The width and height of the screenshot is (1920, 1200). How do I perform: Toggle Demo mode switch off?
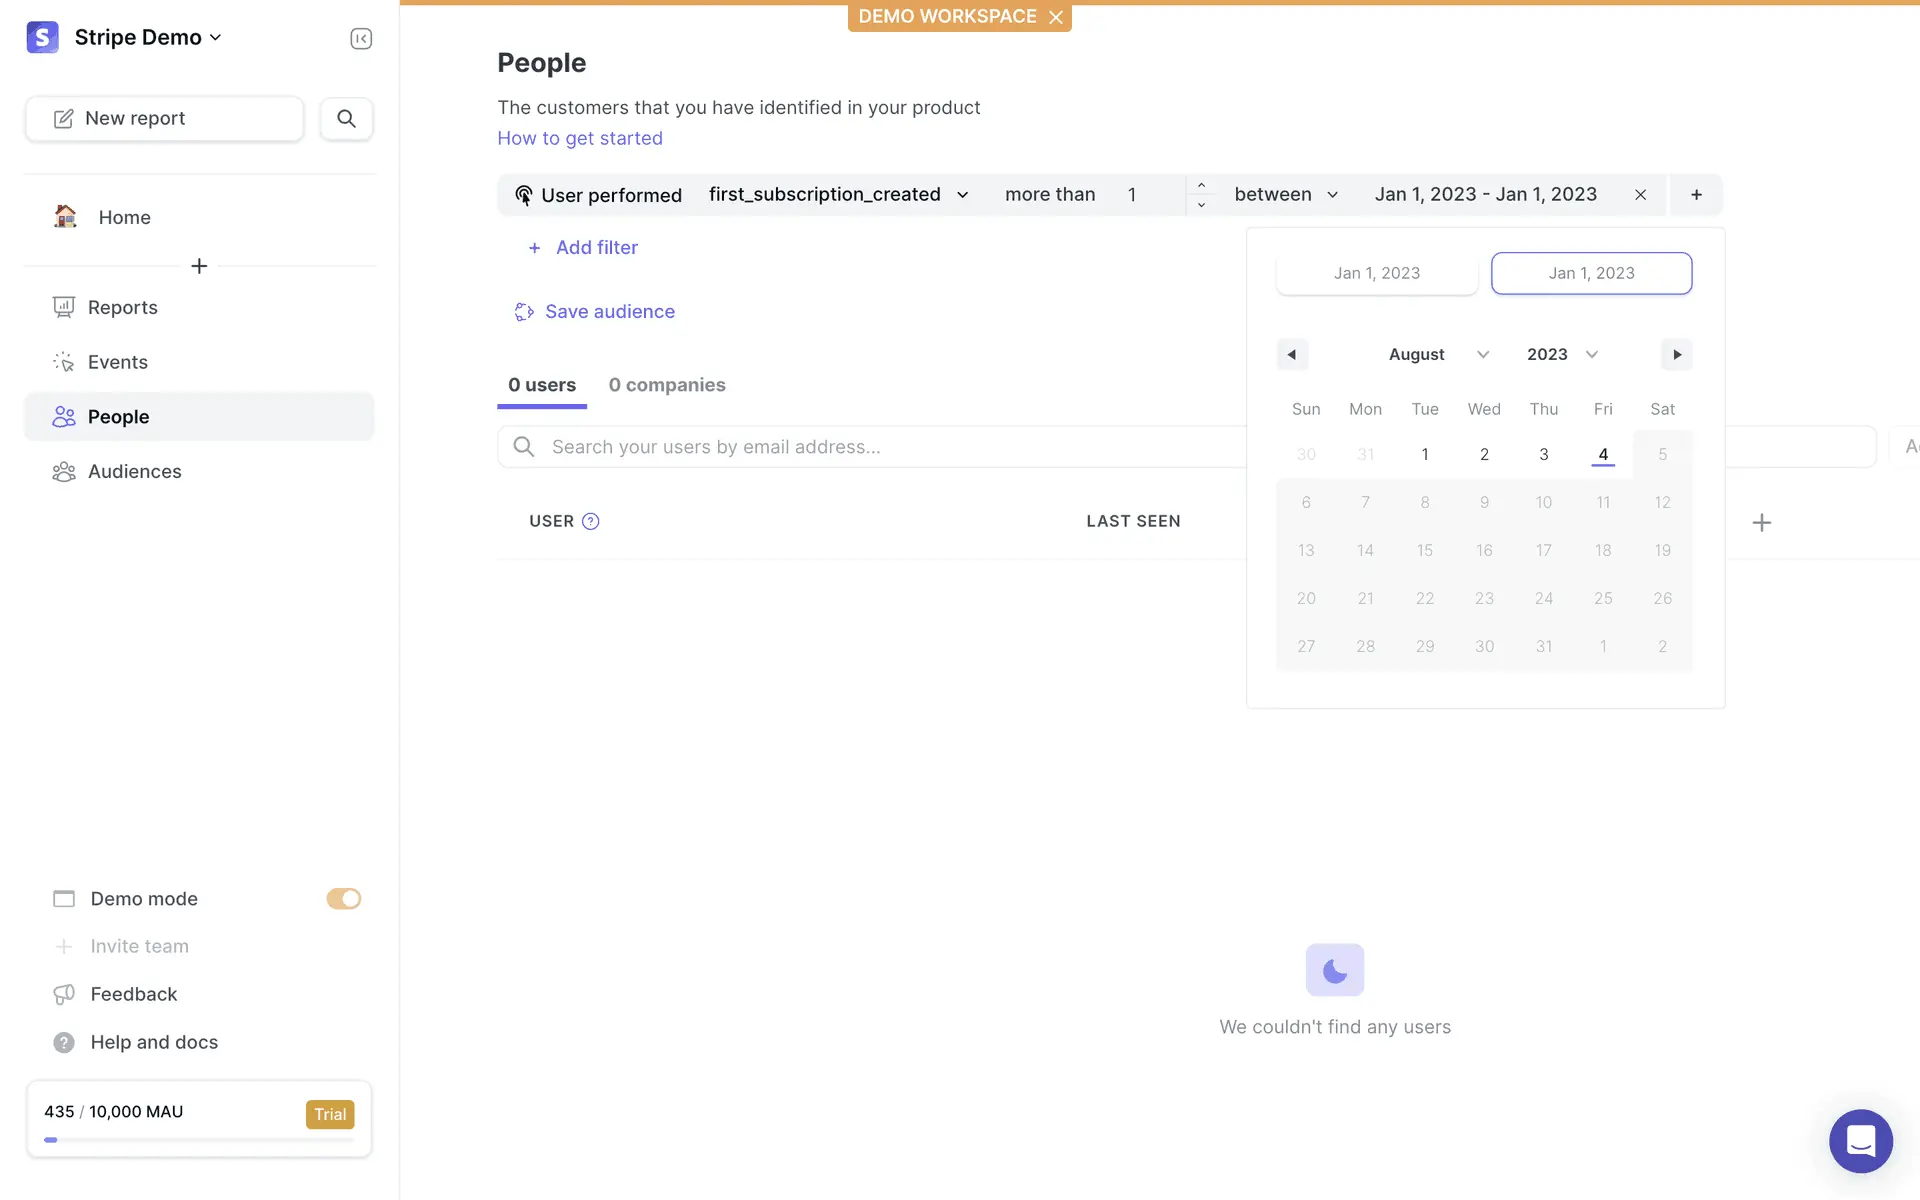click(343, 899)
